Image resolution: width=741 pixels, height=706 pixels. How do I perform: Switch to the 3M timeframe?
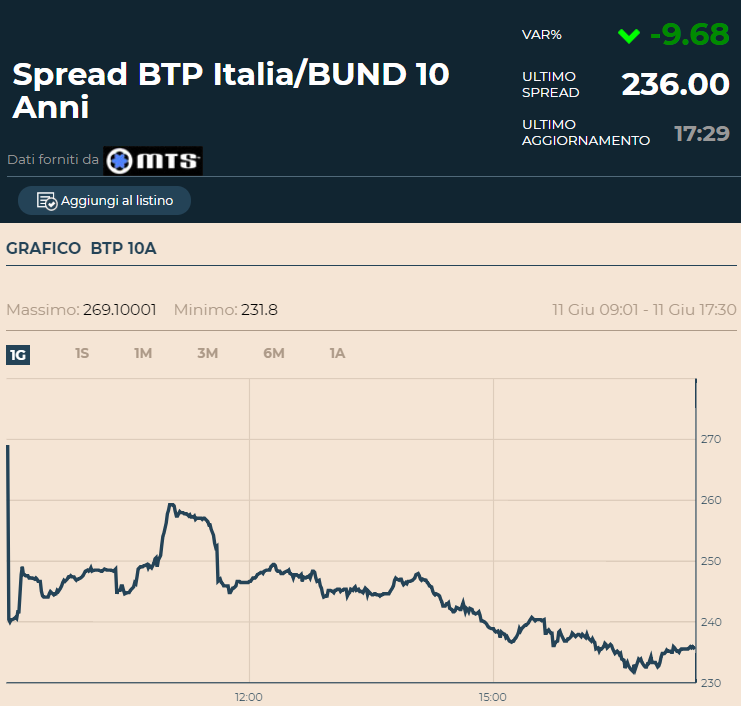(x=207, y=354)
